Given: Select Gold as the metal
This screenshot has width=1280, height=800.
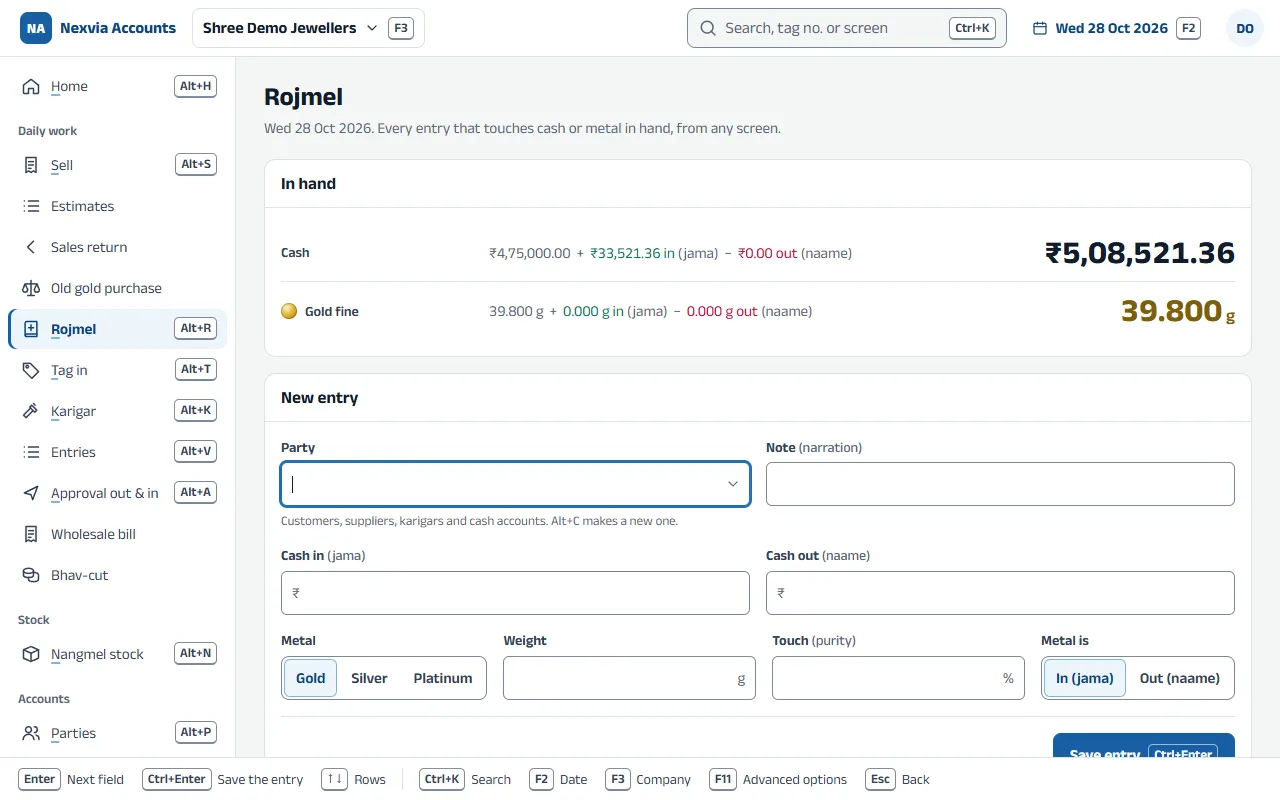Looking at the screenshot, I should [x=310, y=678].
